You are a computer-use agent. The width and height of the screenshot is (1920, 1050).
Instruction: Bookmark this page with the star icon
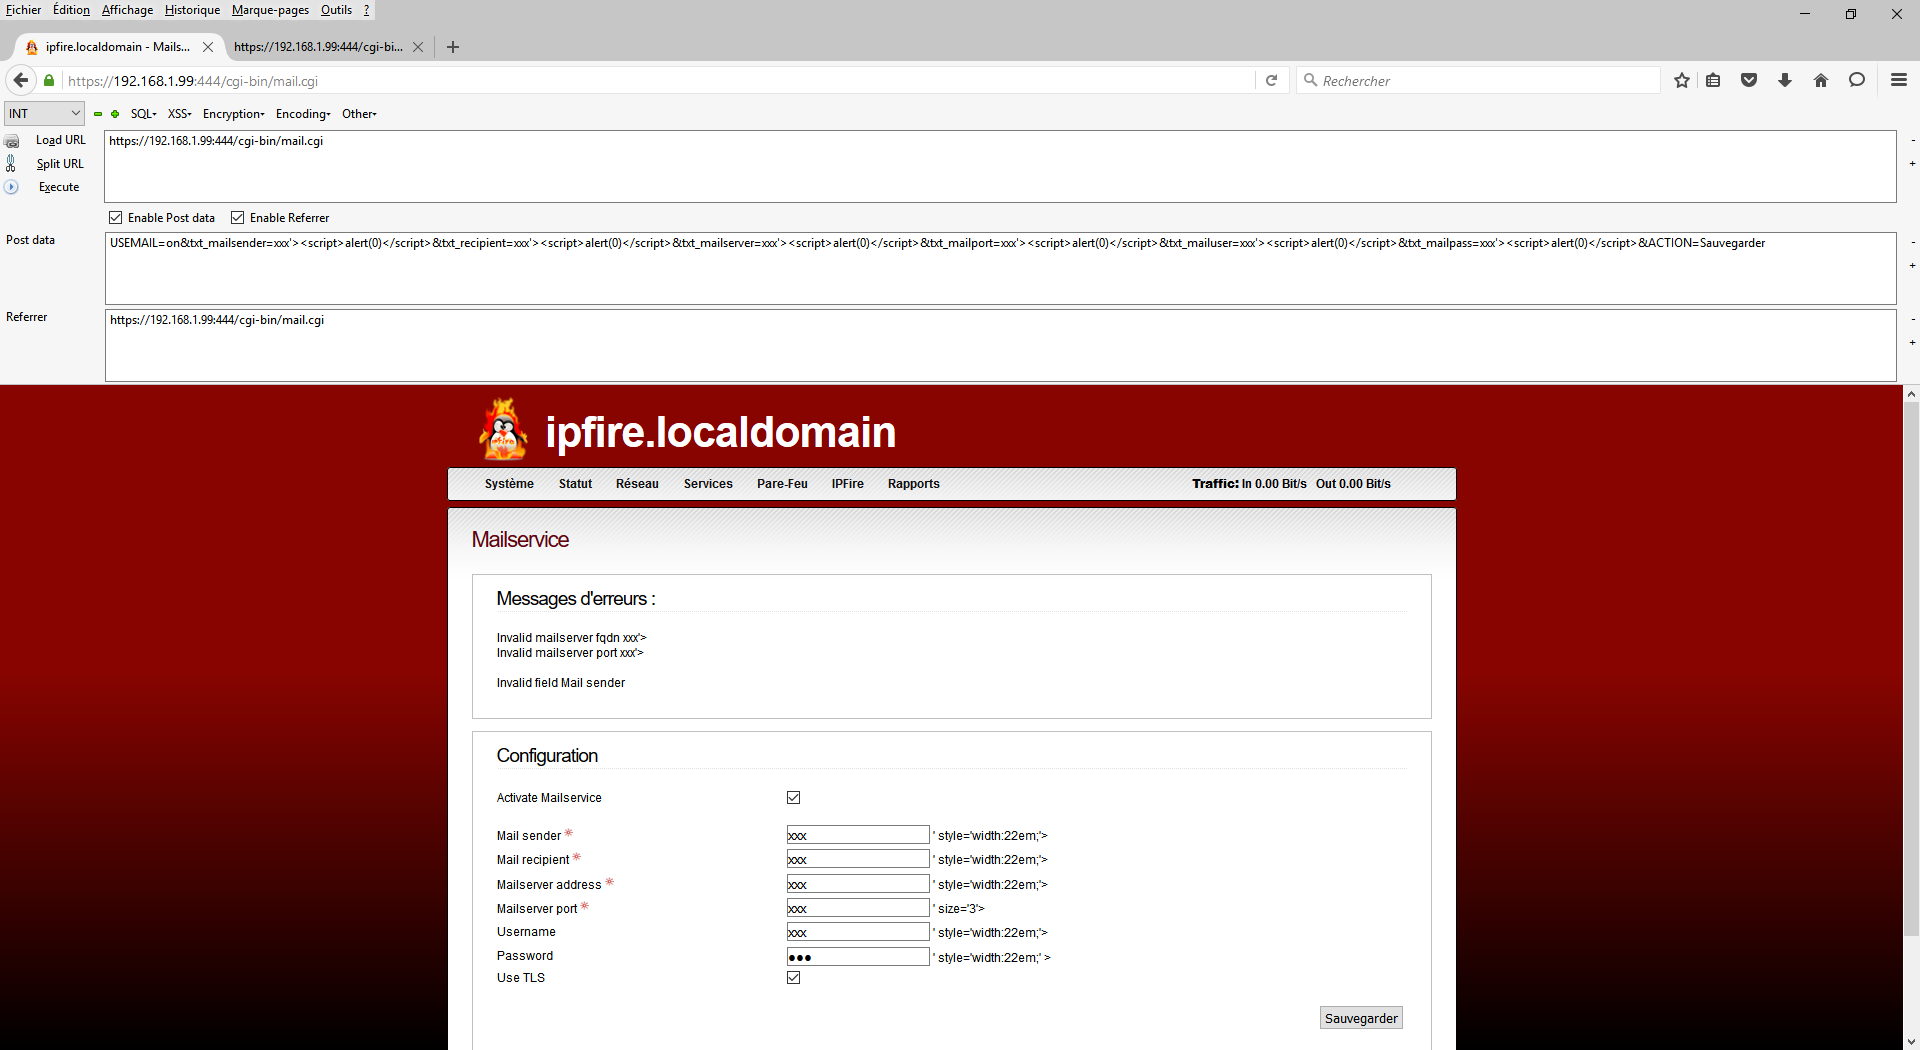click(1682, 80)
